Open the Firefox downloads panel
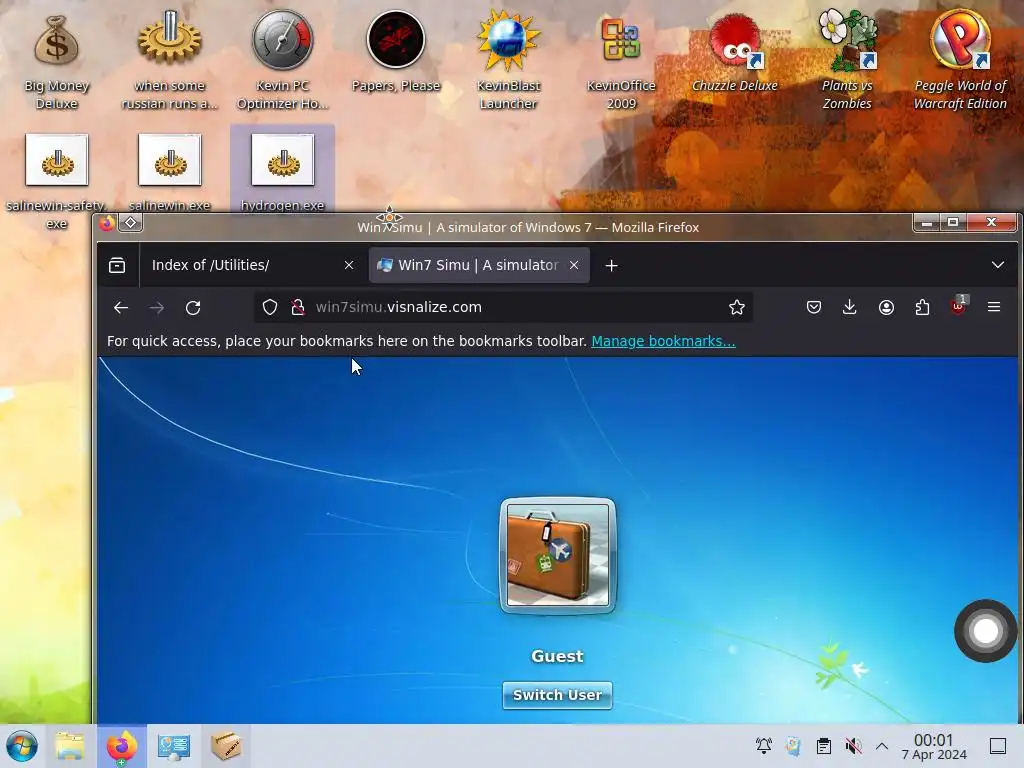This screenshot has height=768, width=1024. pyautogui.click(x=850, y=308)
